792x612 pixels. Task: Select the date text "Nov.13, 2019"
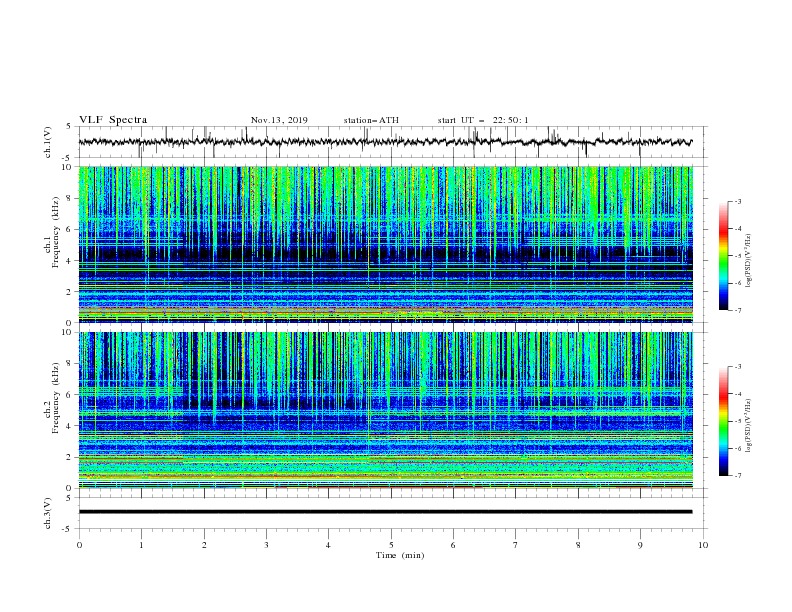pos(279,120)
